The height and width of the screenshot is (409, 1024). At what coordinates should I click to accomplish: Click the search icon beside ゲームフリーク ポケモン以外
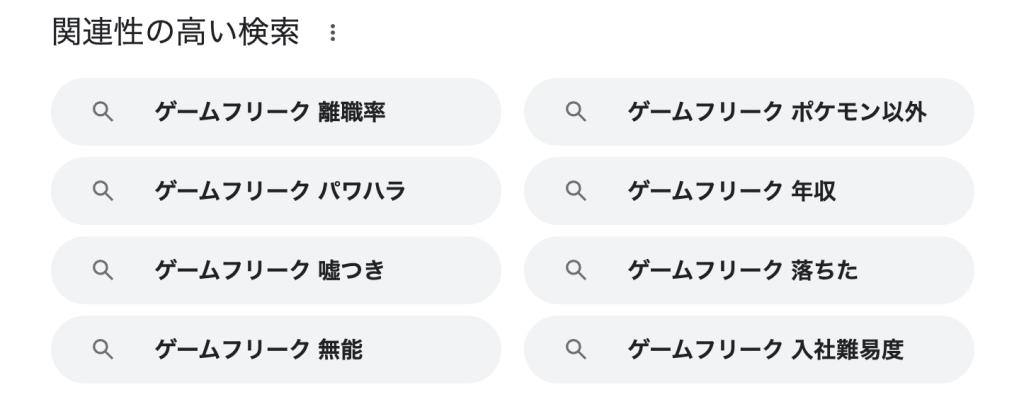click(x=574, y=112)
